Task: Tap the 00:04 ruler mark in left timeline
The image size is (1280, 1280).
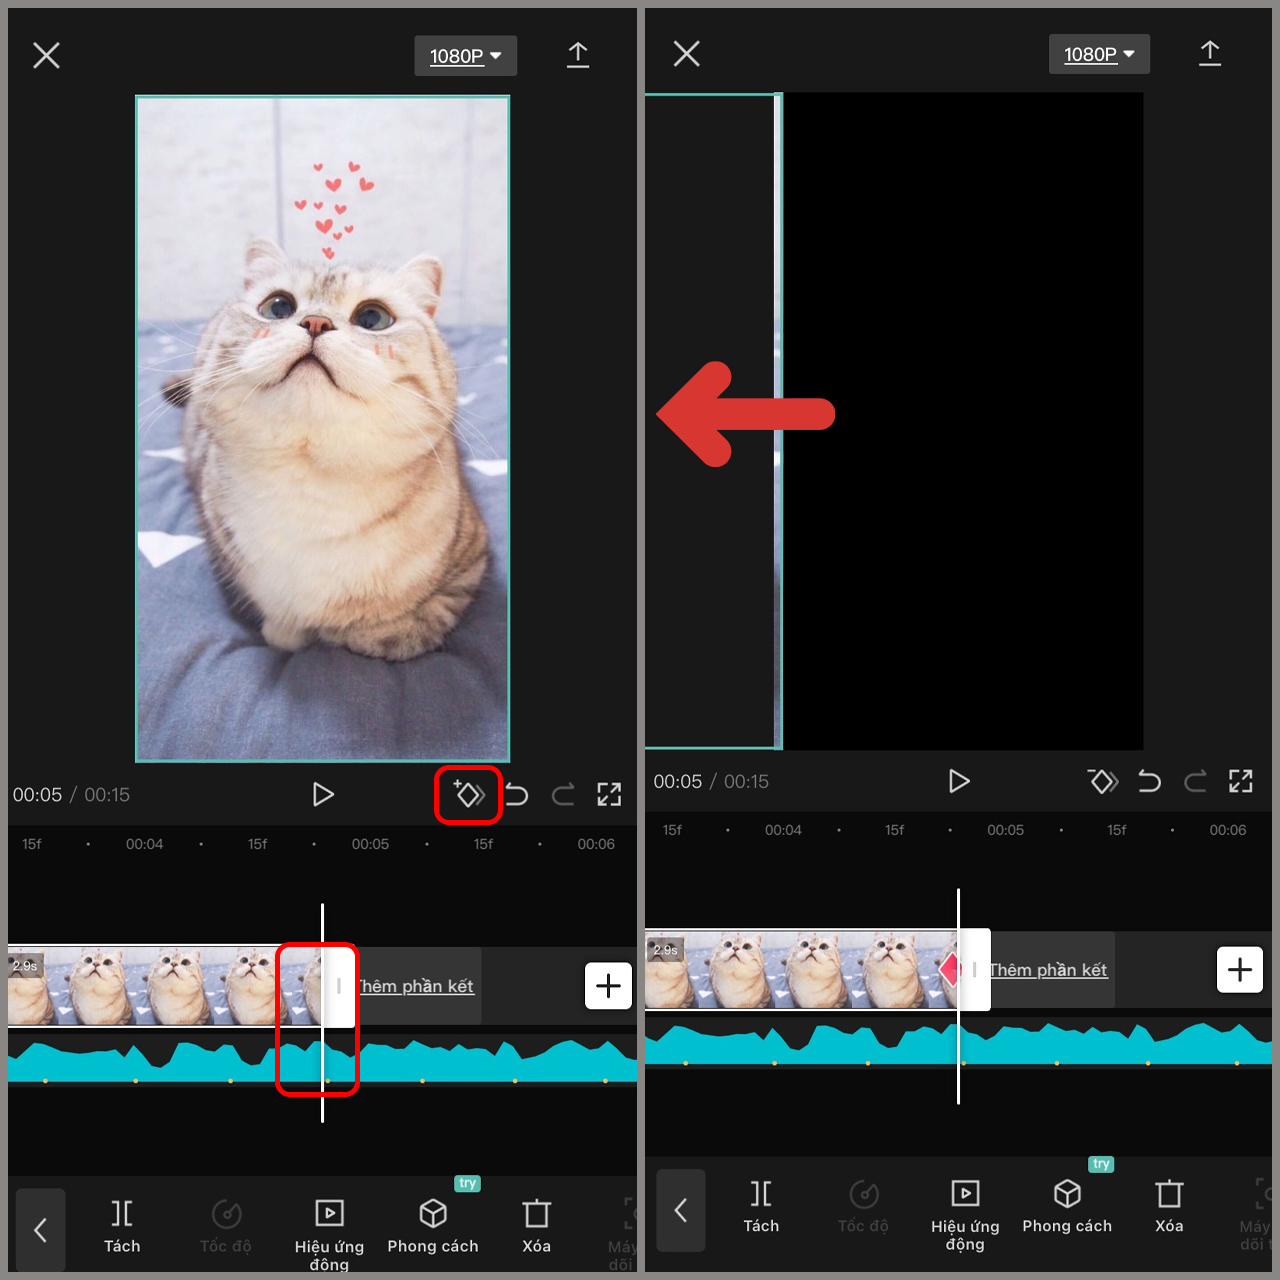Action: coord(144,844)
